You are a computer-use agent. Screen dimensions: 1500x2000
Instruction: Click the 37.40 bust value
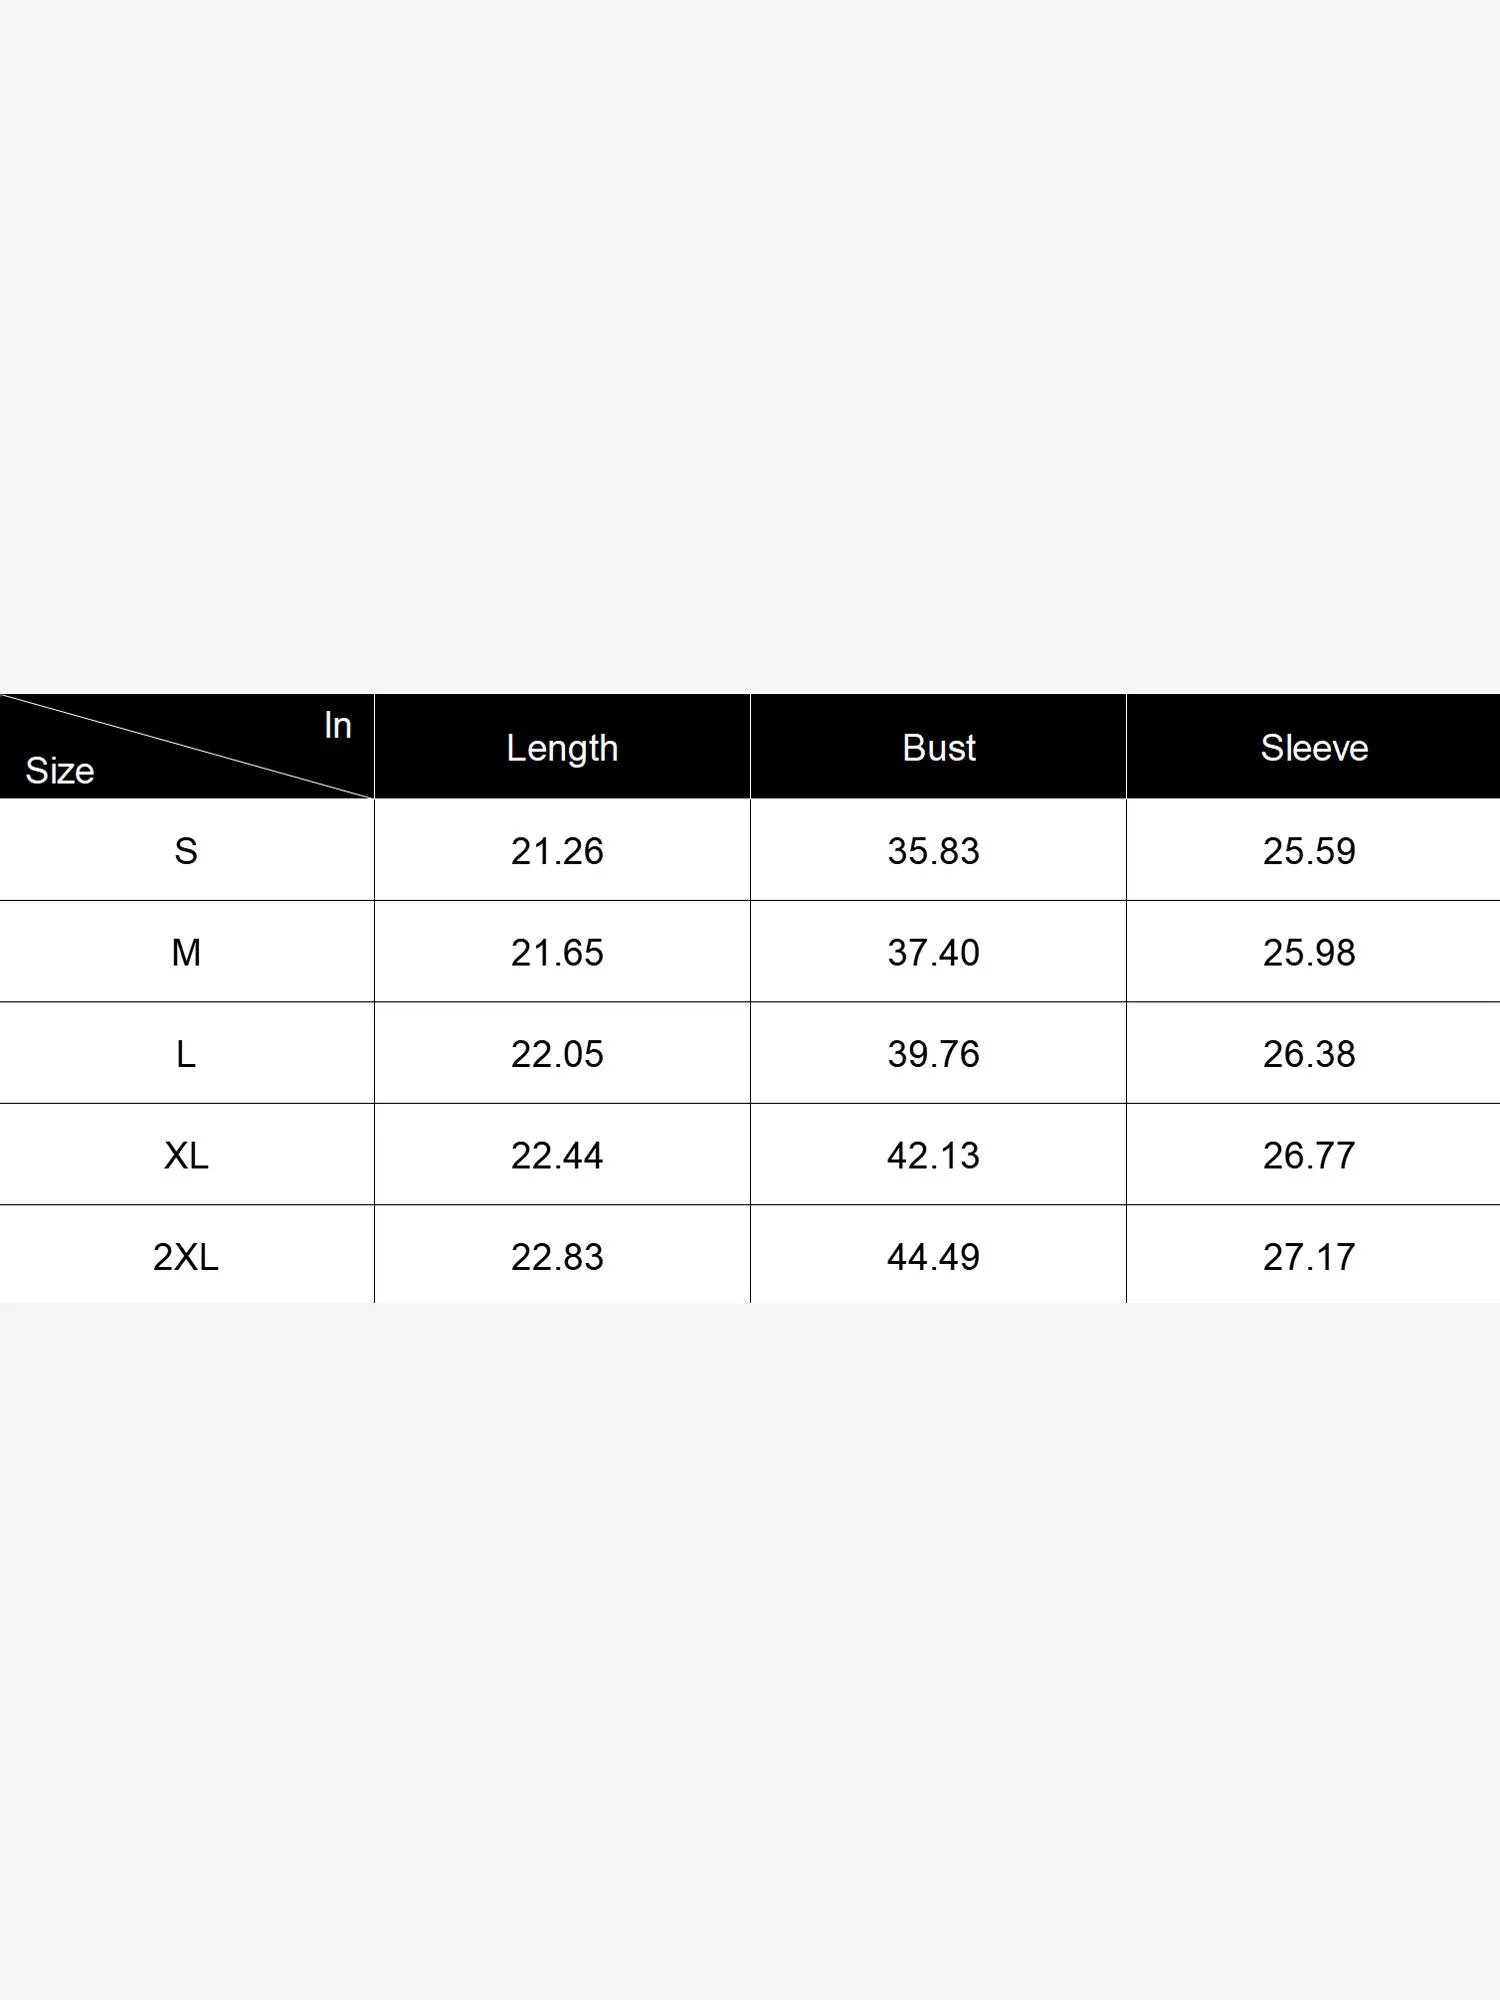[x=933, y=953]
